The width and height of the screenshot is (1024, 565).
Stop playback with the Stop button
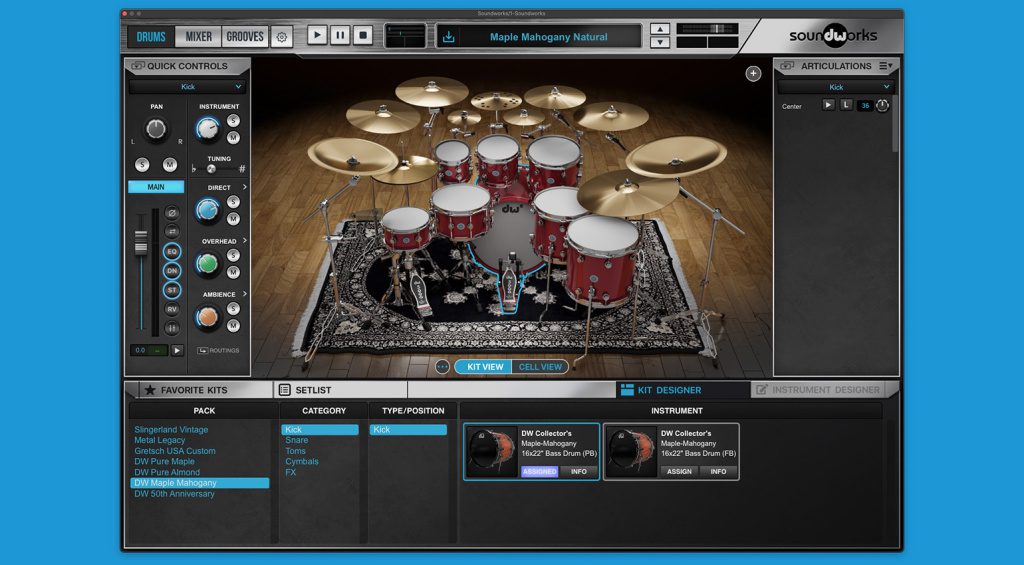point(363,35)
